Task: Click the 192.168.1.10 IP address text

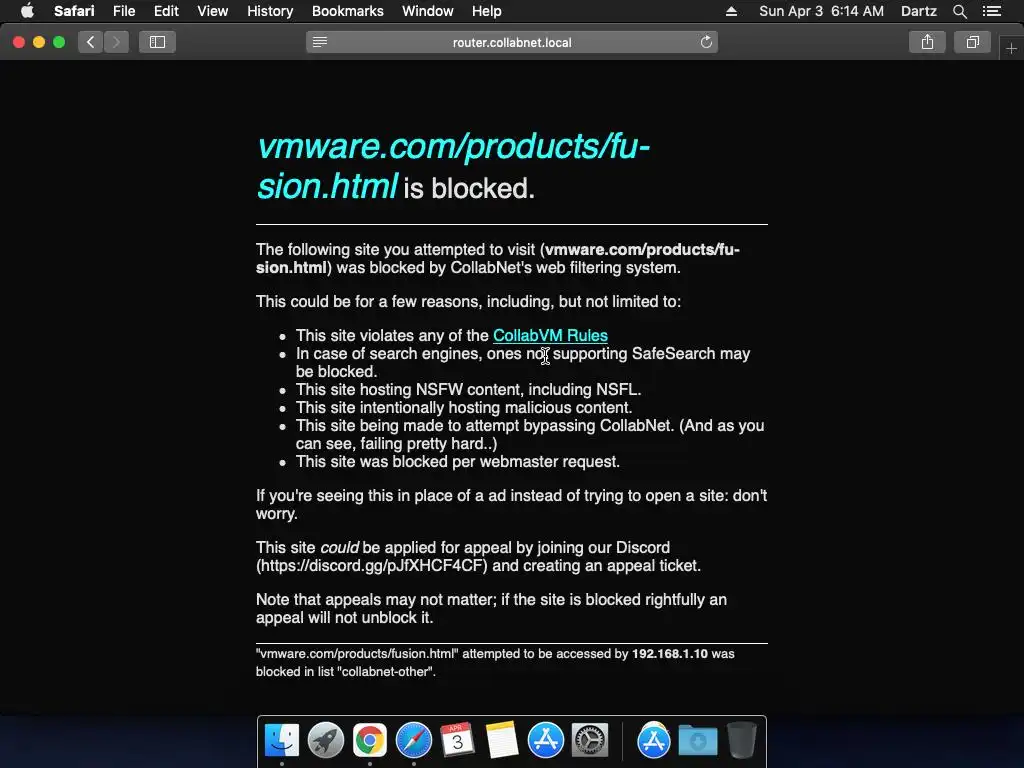Action: coord(669,654)
